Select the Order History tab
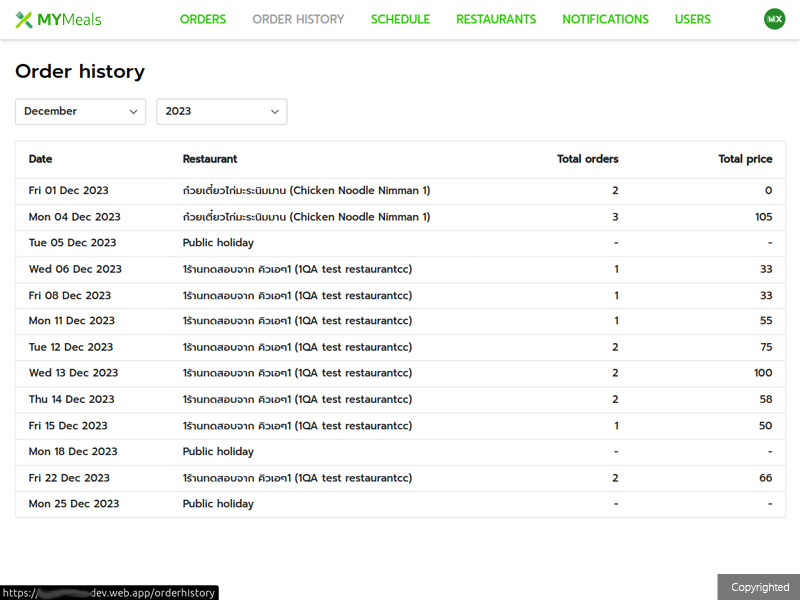 coord(298,19)
